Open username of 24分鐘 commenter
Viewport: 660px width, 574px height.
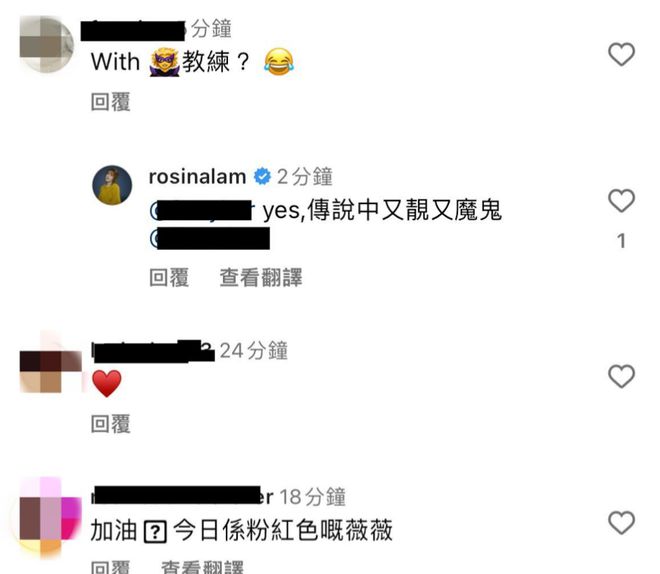[x=153, y=351]
